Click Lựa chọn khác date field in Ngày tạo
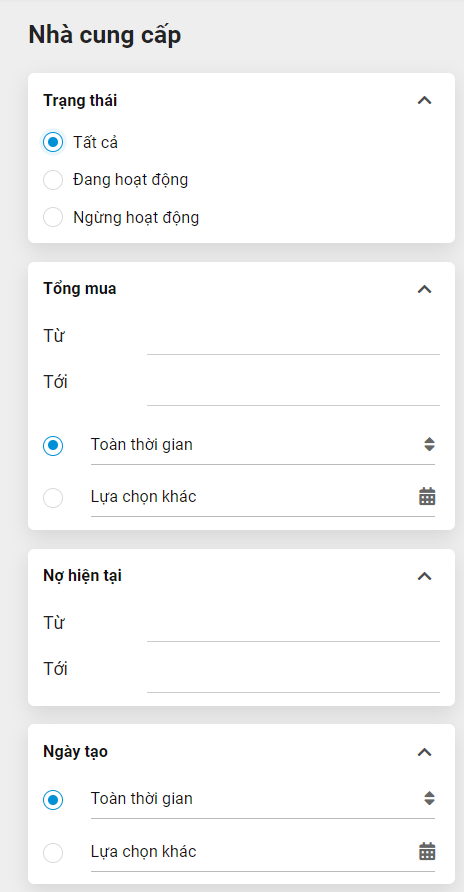Screen dimensions: 464x892 coord(263,852)
